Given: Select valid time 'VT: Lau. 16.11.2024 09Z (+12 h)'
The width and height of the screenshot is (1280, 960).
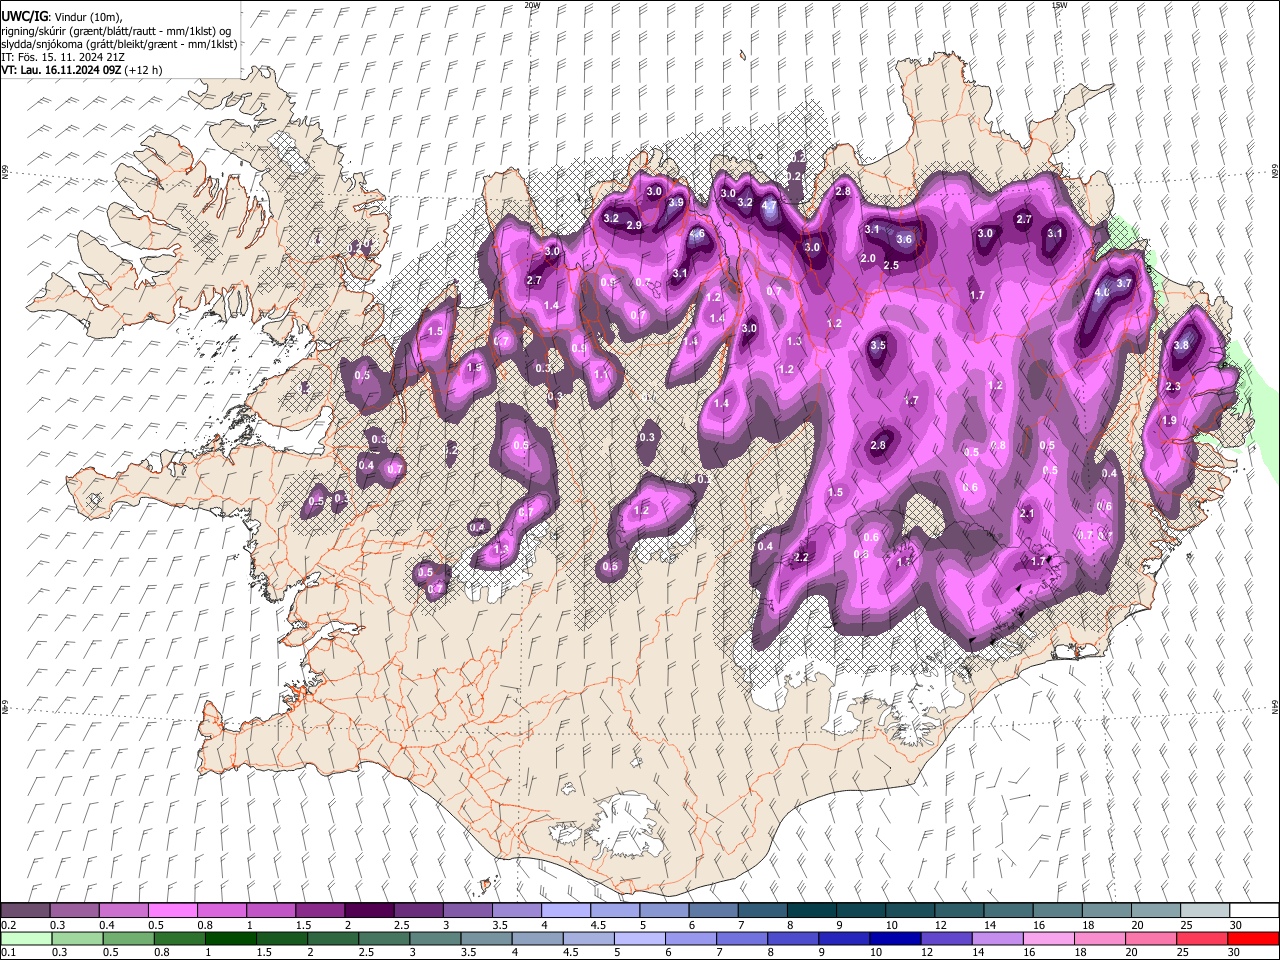Looking at the screenshot, I should coord(82,70).
